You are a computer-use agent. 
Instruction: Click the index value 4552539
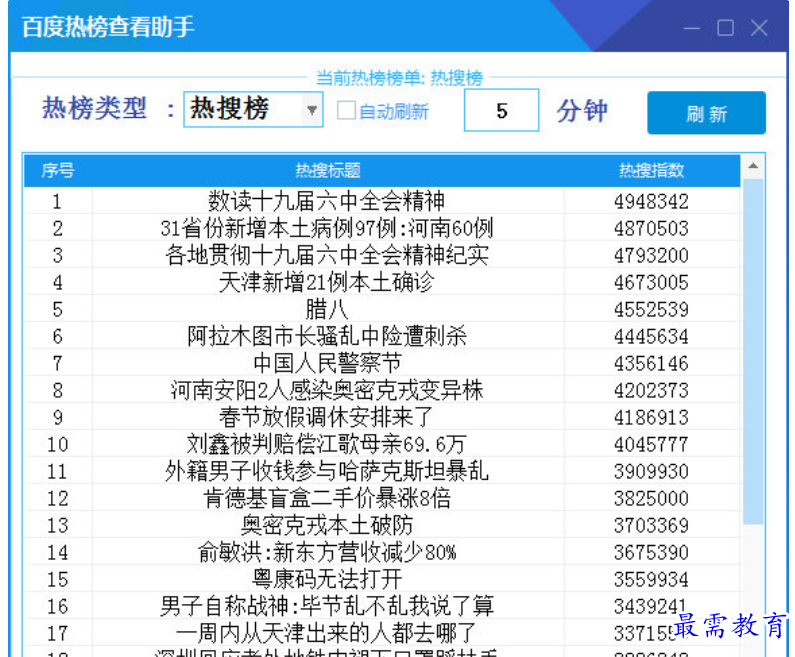tap(652, 310)
